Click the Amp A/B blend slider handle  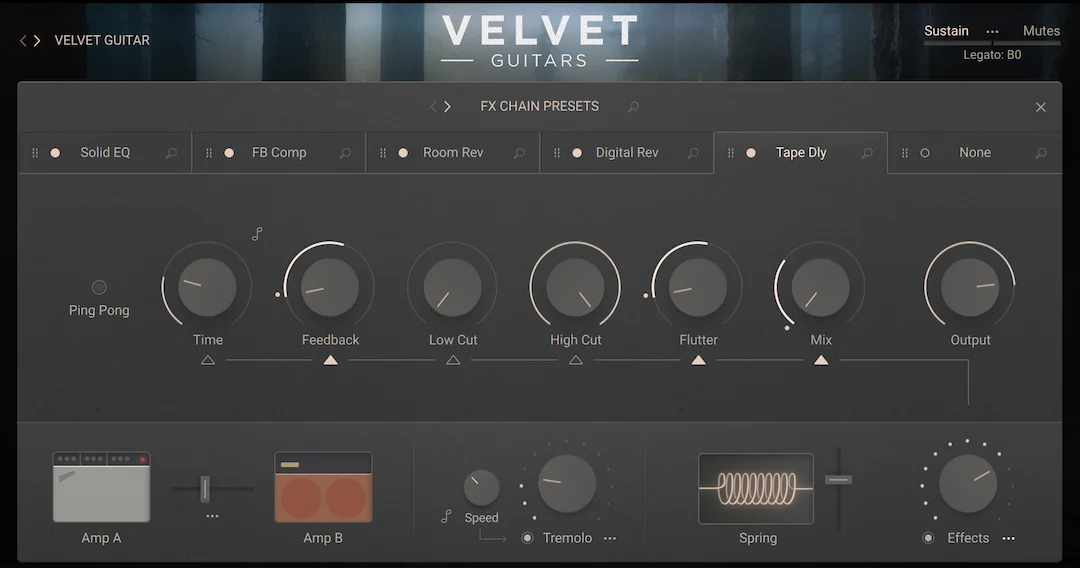[x=205, y=489]
